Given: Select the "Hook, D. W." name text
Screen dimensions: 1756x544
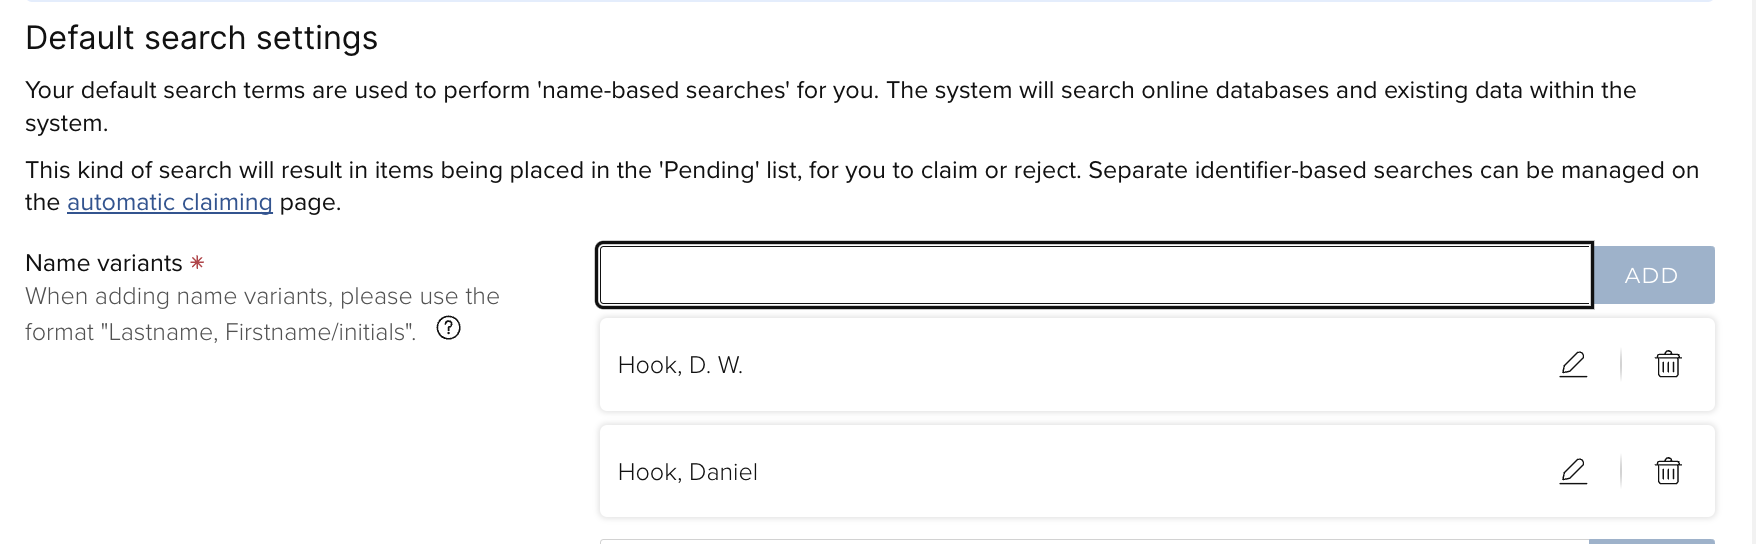Looking at the screenshot, I should pyautogui.click(x=680, y=365).
